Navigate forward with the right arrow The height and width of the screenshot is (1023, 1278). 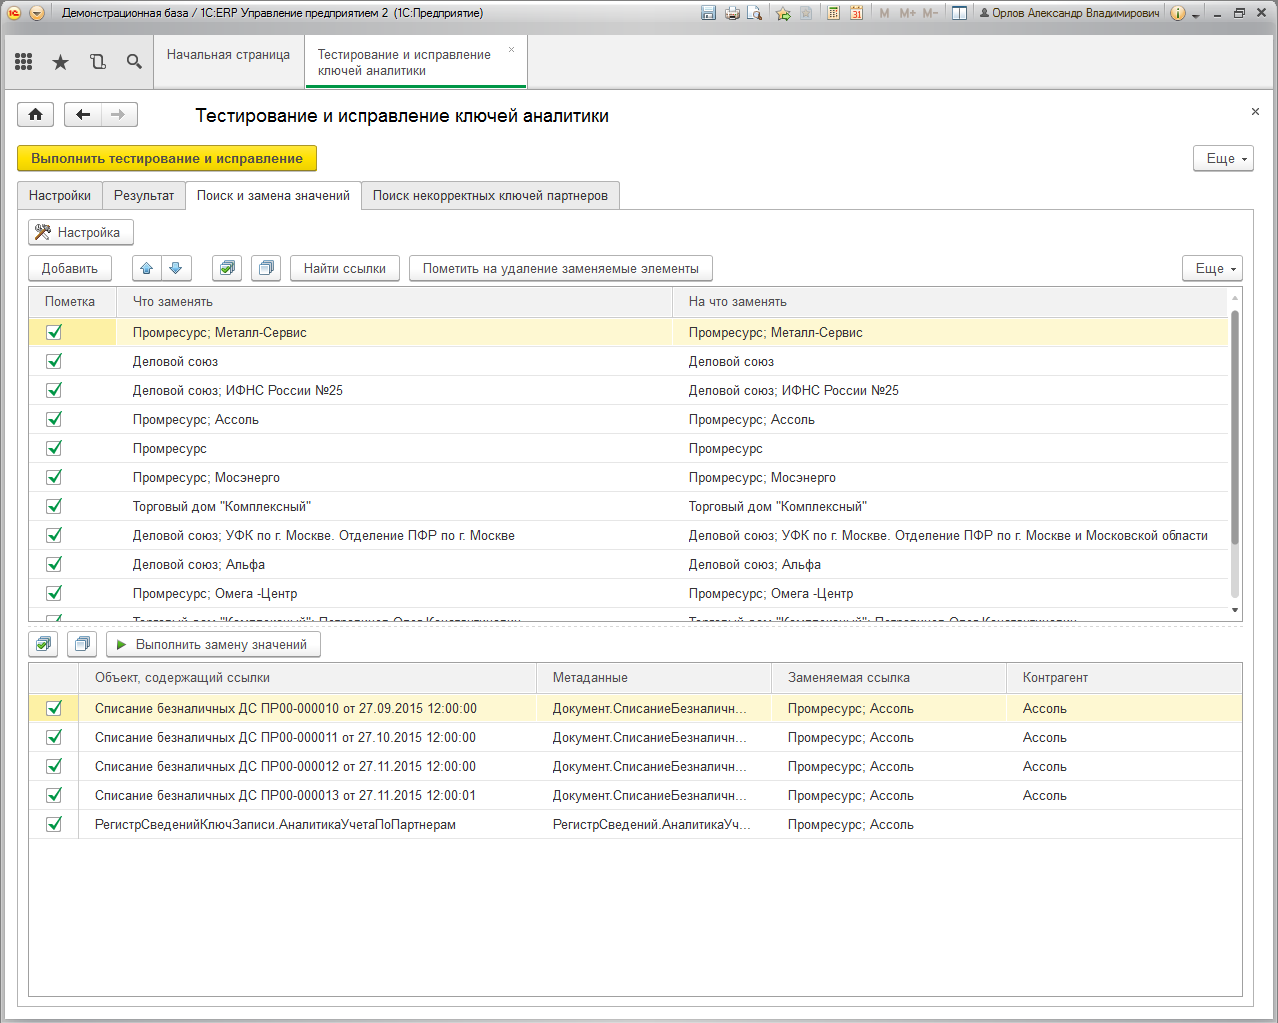pos(119,114)
